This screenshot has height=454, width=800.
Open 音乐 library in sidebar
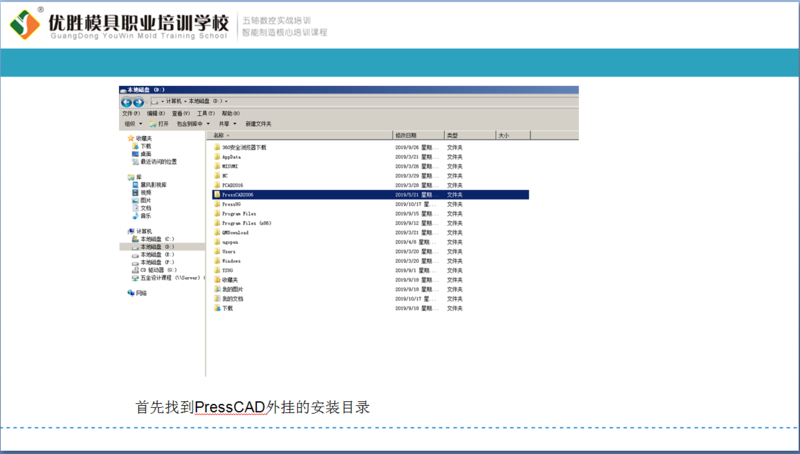(141, 216)
